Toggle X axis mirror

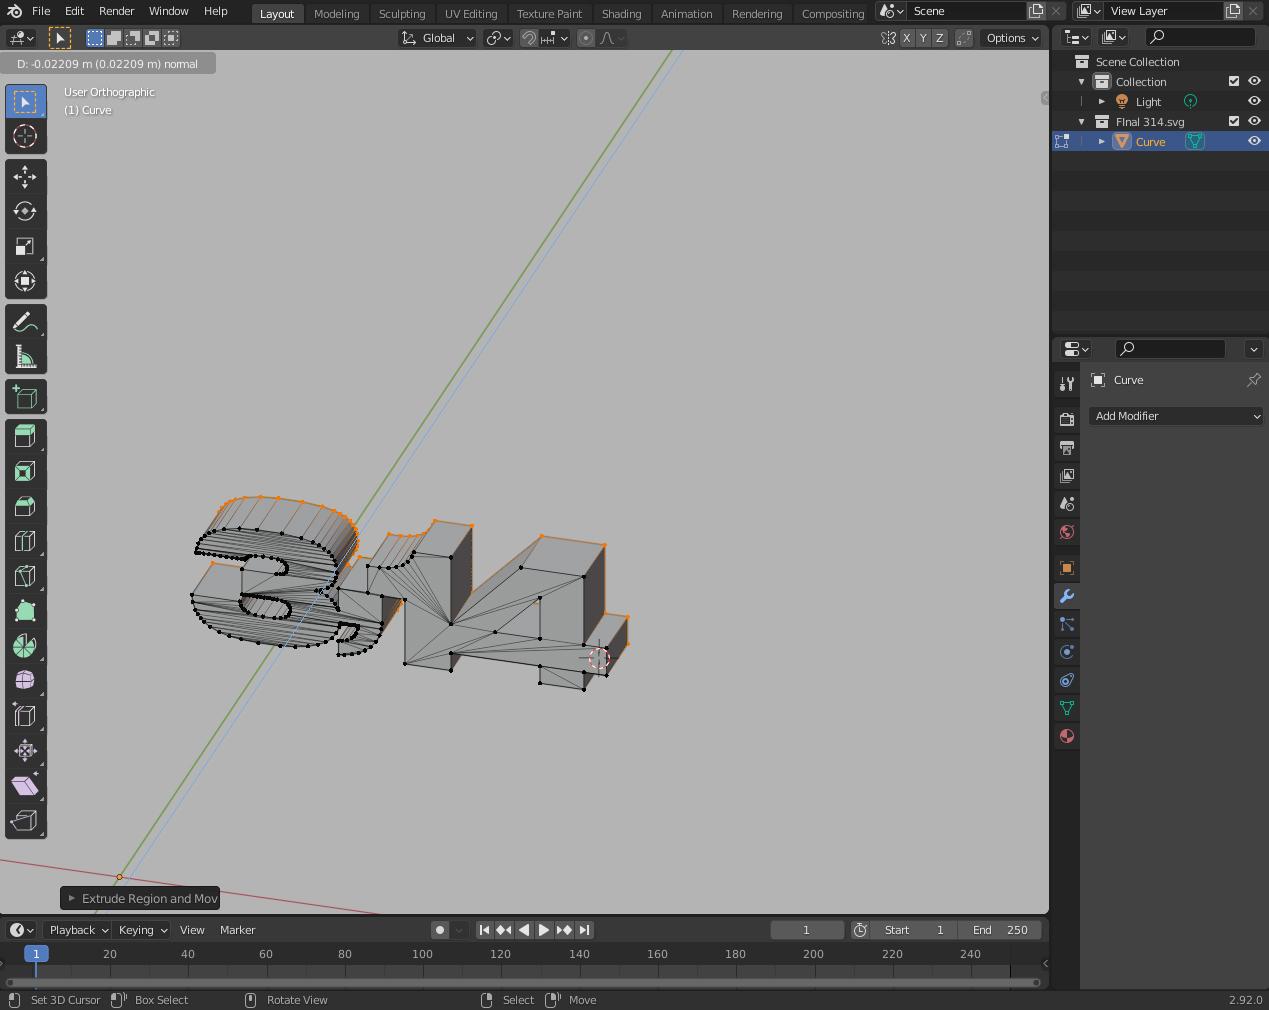click(906, 38)
